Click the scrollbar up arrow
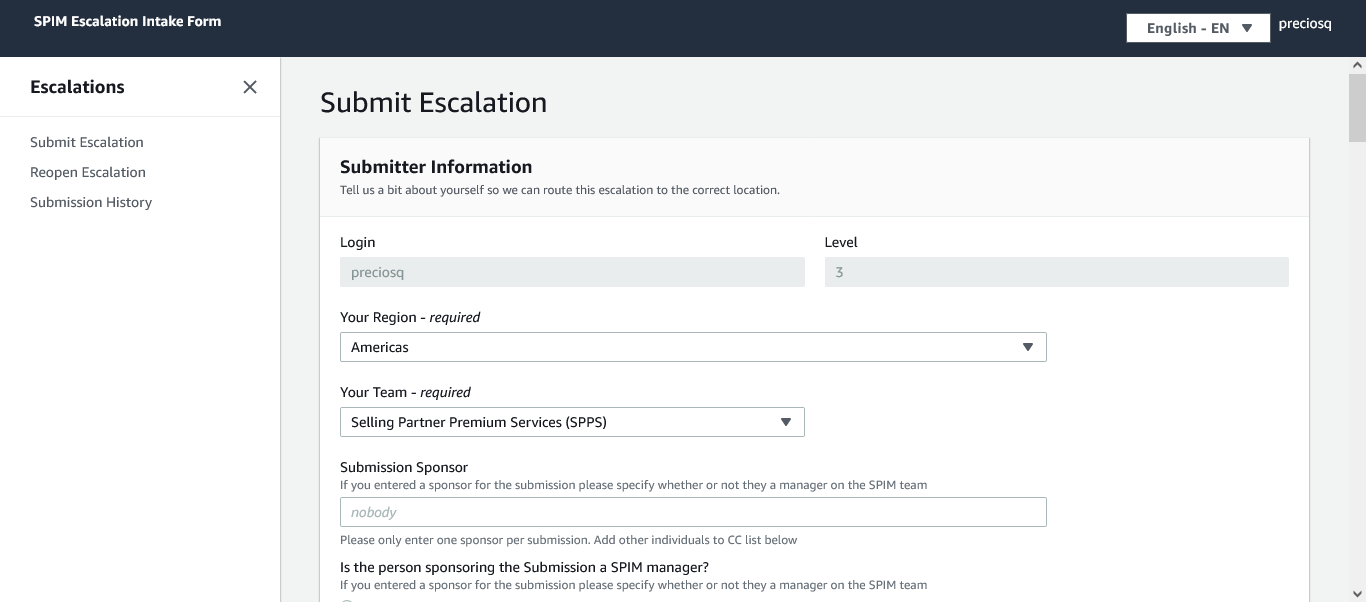 [1357, 65]
